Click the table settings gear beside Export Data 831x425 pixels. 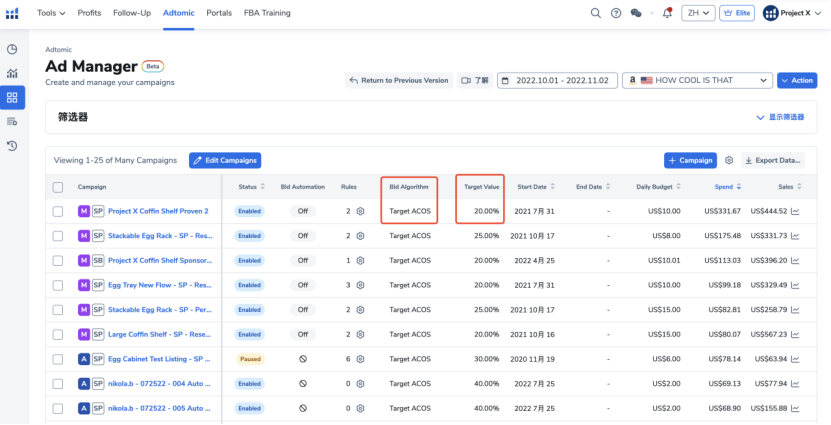729,160
